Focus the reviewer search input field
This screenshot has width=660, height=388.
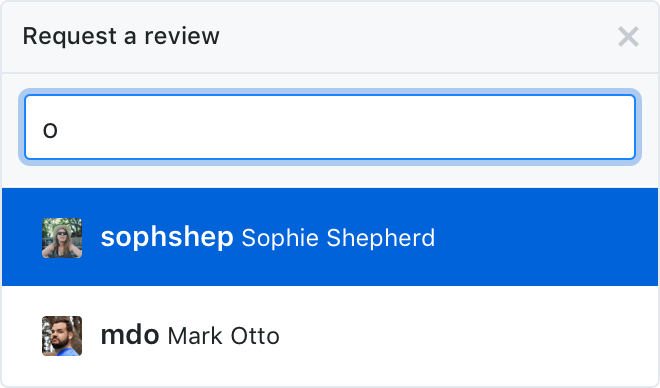click(330, 127)
